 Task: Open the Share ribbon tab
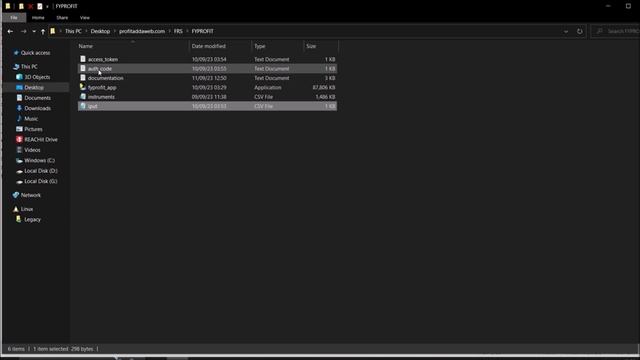point(62,18)
